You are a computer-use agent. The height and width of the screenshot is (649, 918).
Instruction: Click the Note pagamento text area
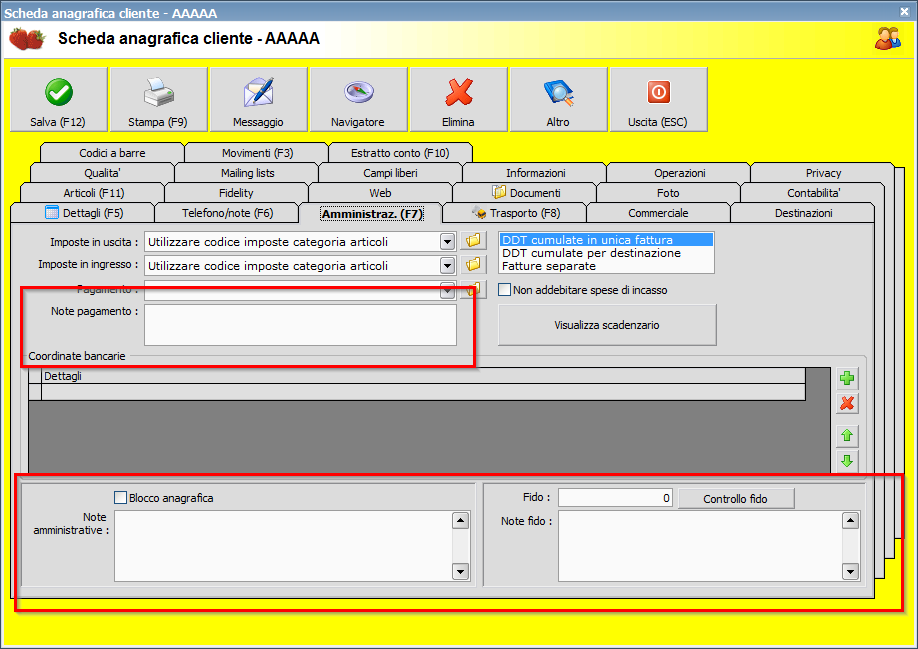[x=300, y=325]
